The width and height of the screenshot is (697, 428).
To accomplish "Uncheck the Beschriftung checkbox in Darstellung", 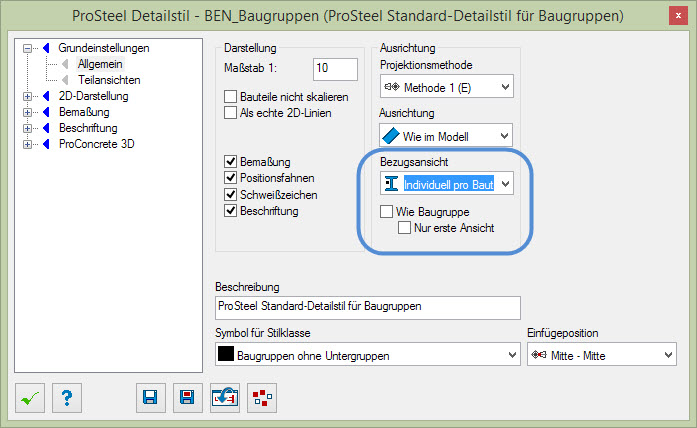I will pos(230,210).
